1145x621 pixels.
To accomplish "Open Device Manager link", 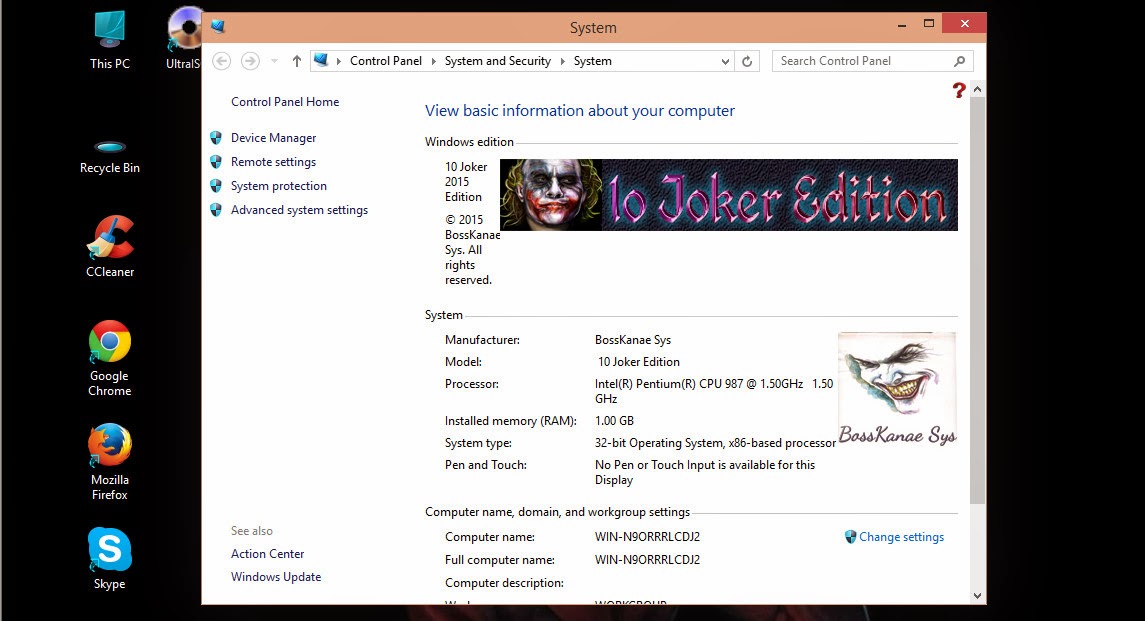I will [273, 137].
